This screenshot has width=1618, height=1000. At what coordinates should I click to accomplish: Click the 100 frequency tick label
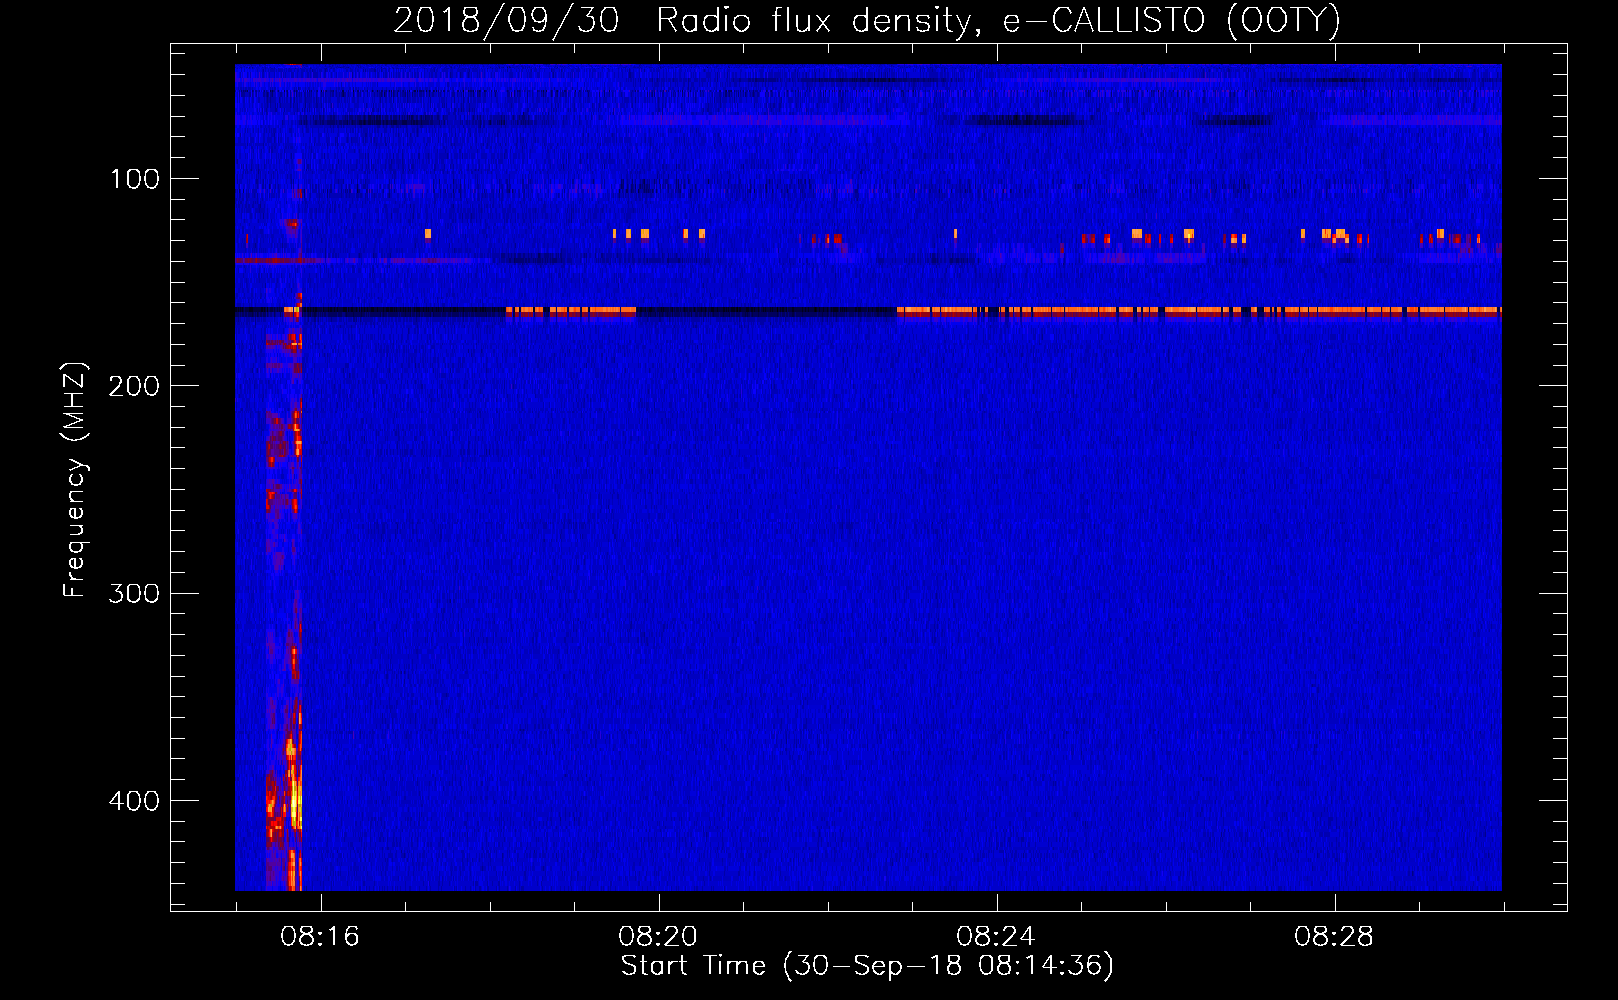[135, 179]
